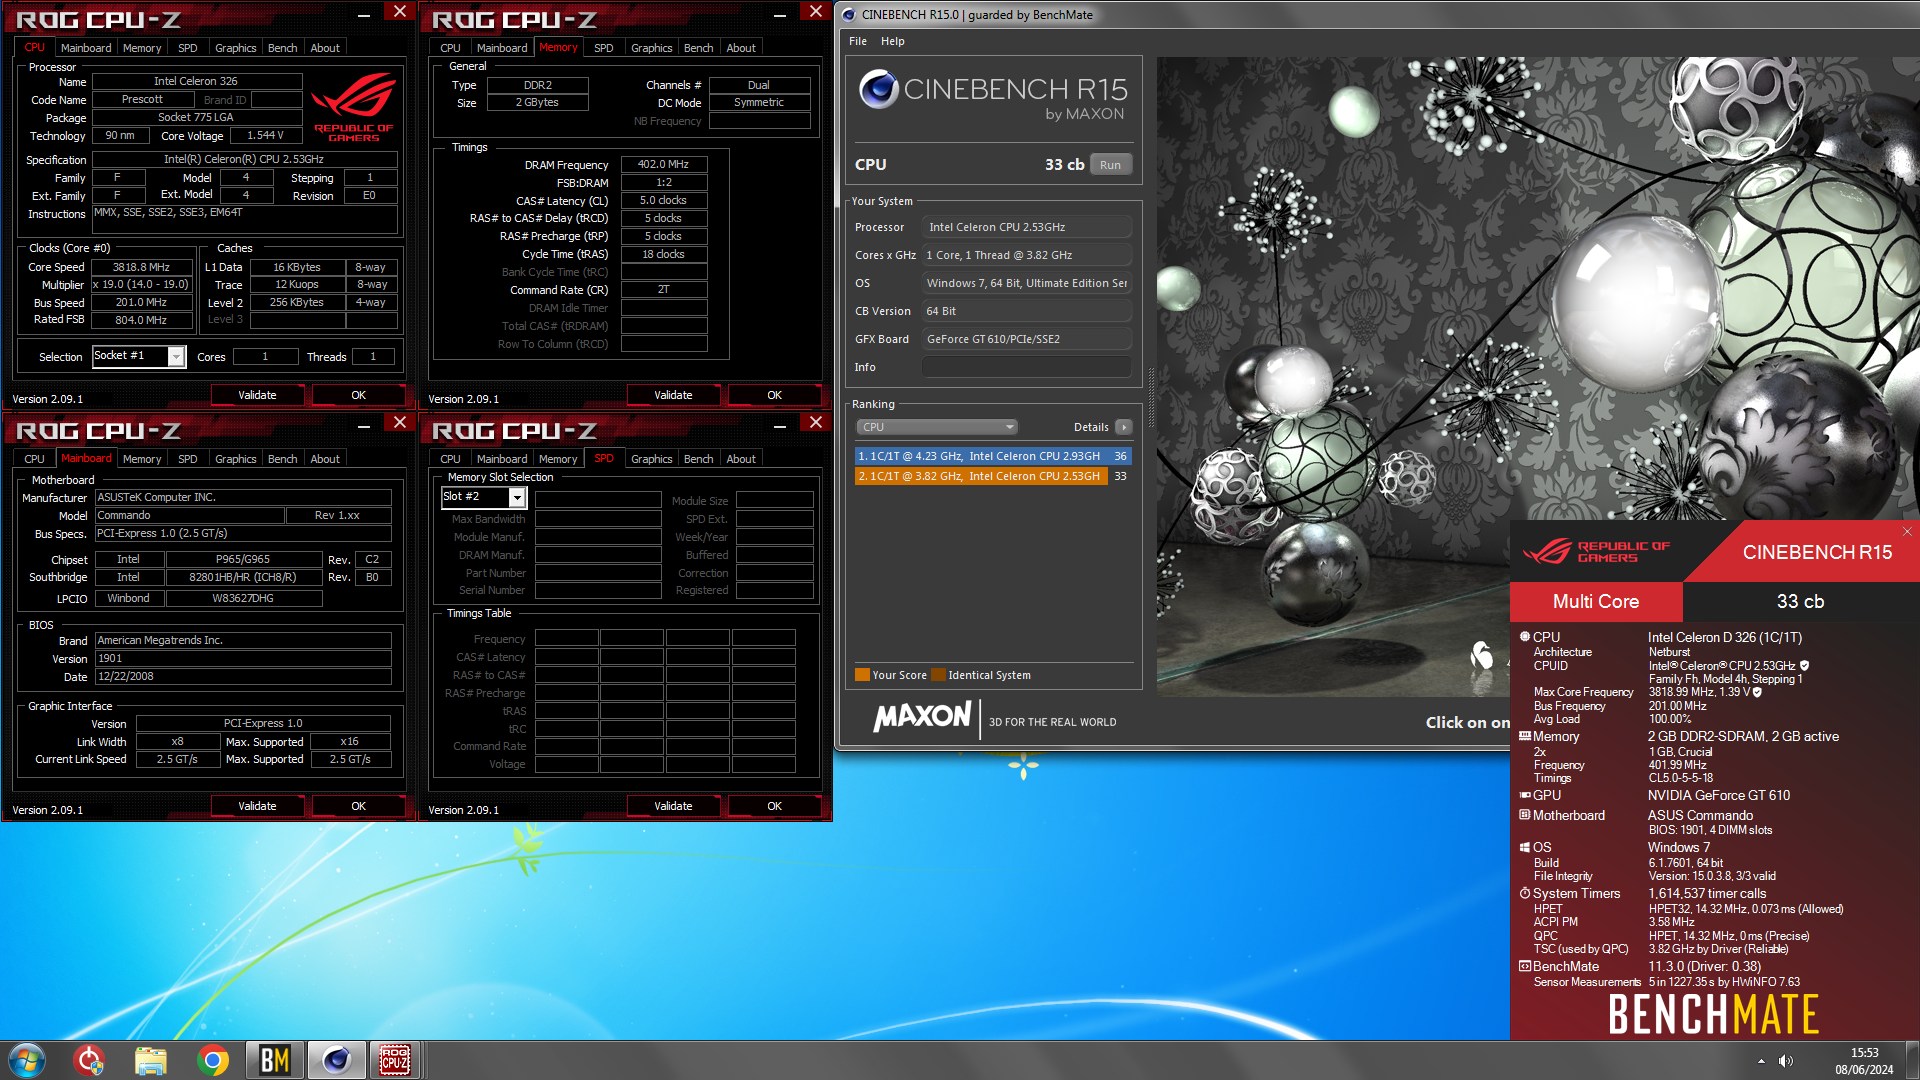Image resolution: width=1920 pixels, height=1080 pixels.
Task: Click the BenchMate Motherboard section icon
Action: pos(1525,815)
